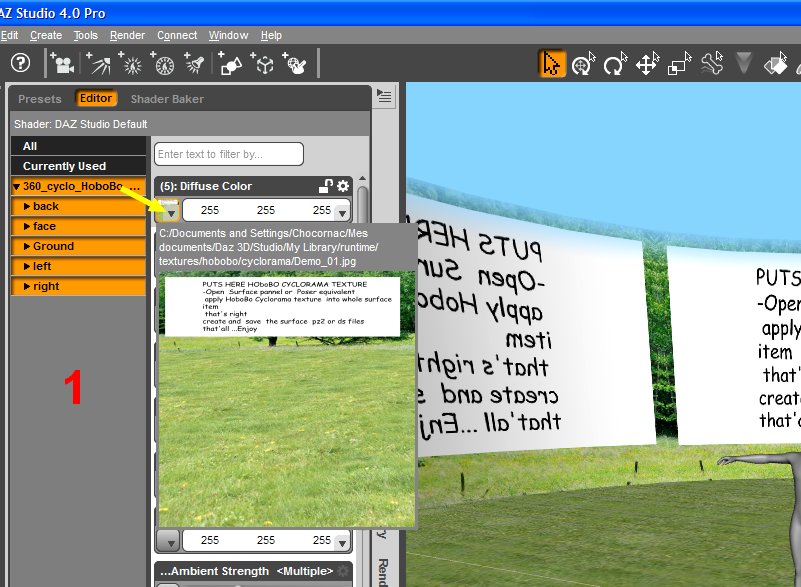Open Diffuse Color RGB value dropdown arrow
Image resolution: width=801 pixels, height=587 pixels.
(342, 213)
